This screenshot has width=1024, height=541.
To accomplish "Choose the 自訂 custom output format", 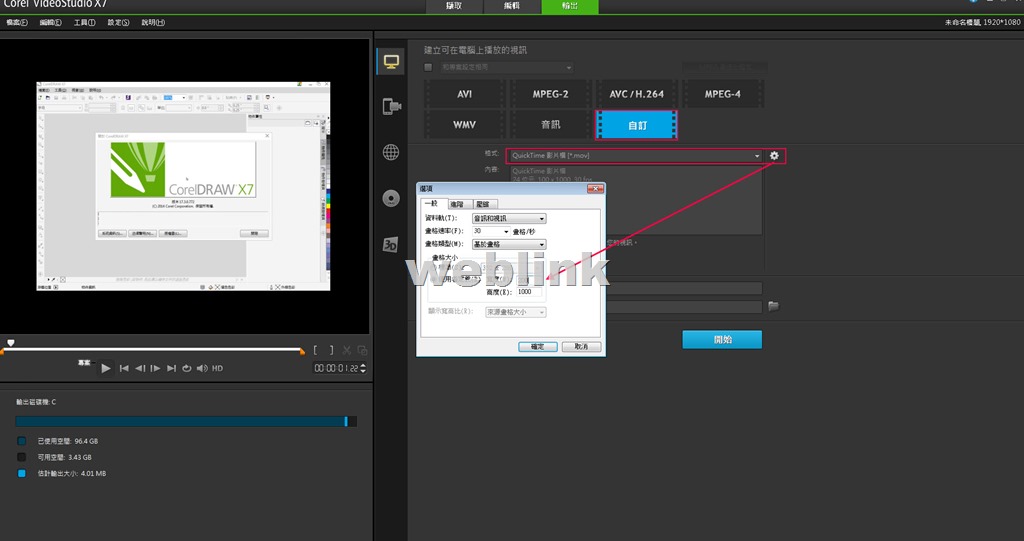I will 637,125.
